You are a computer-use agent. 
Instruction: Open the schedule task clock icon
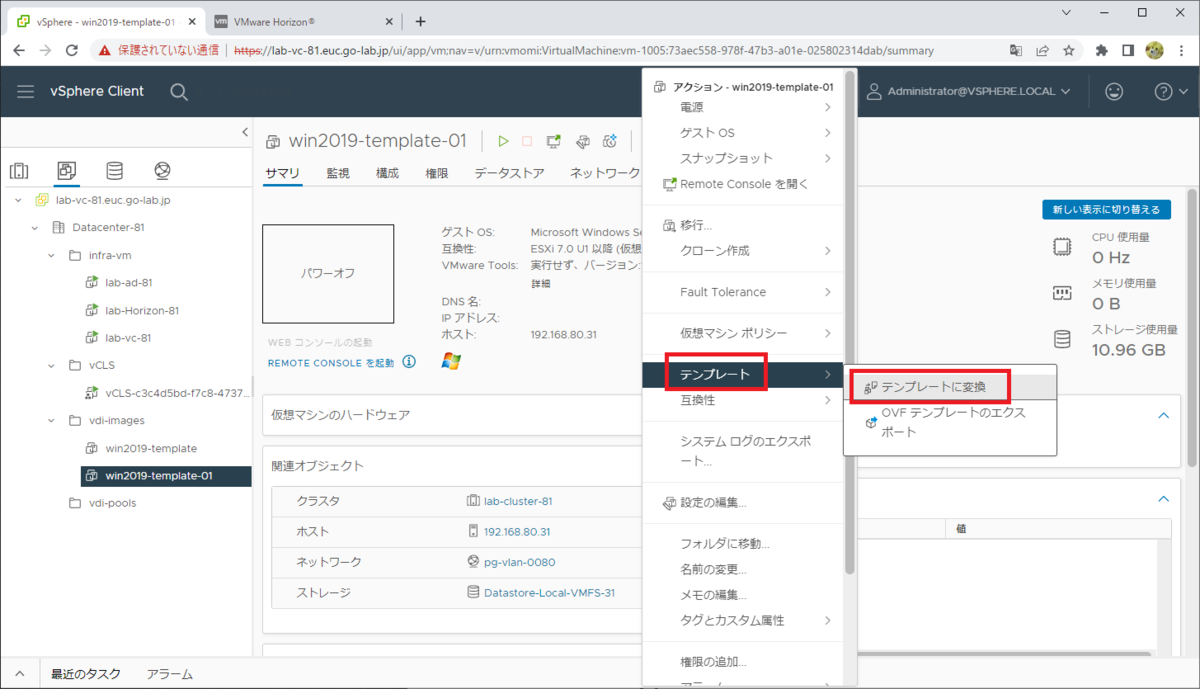click(610, 141)
